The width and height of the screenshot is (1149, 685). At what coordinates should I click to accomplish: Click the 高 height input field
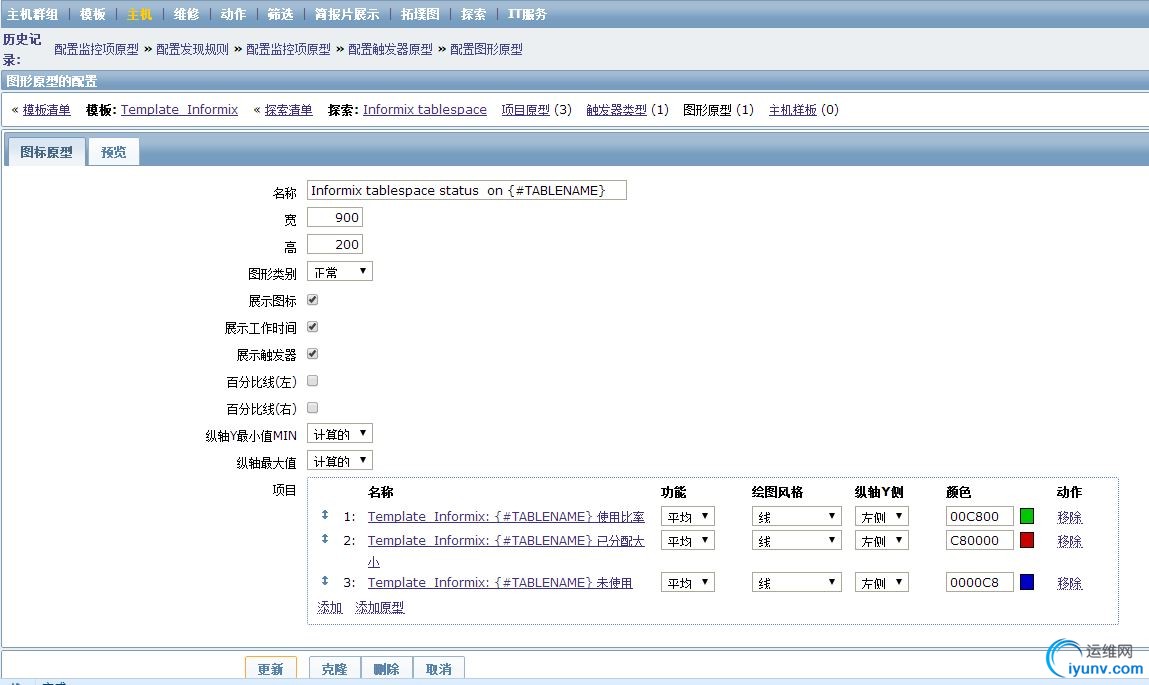click(x=335, y=245)
